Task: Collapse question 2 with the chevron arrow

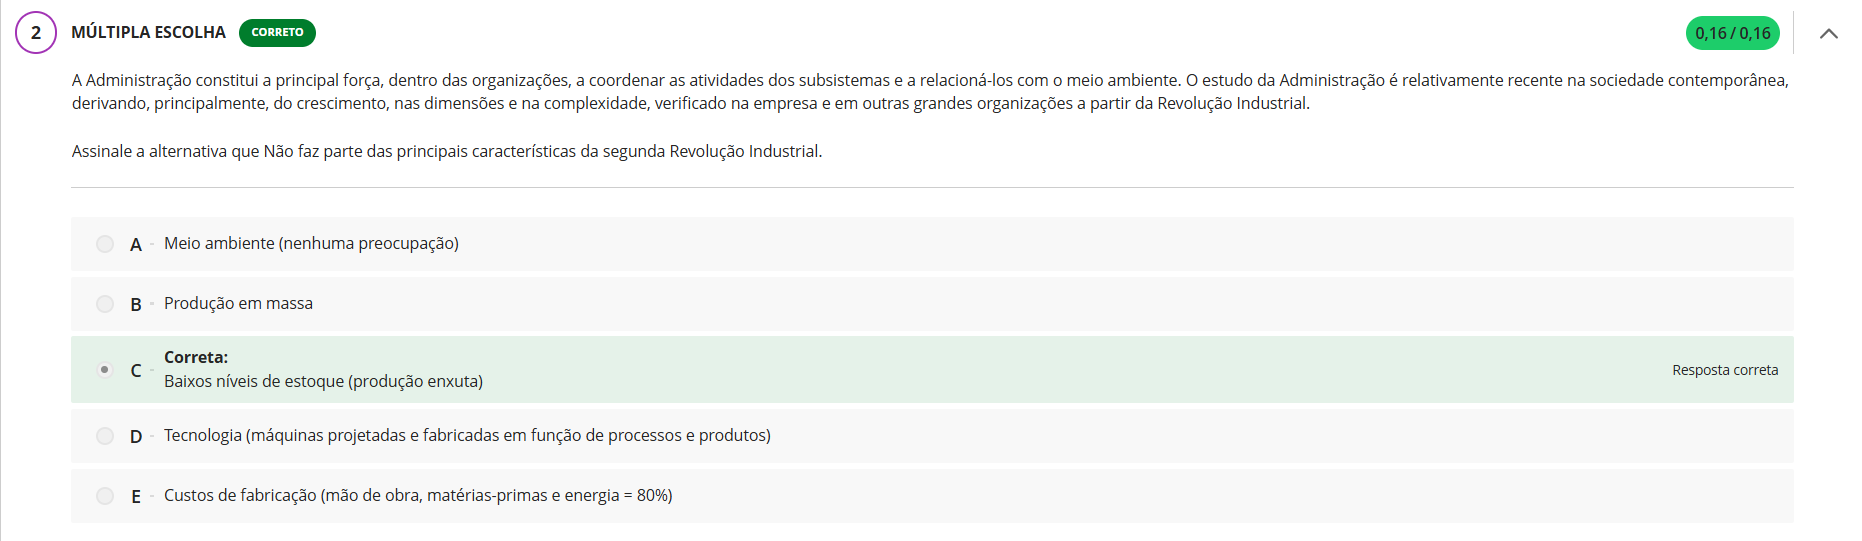Action: coord(1828,34)
